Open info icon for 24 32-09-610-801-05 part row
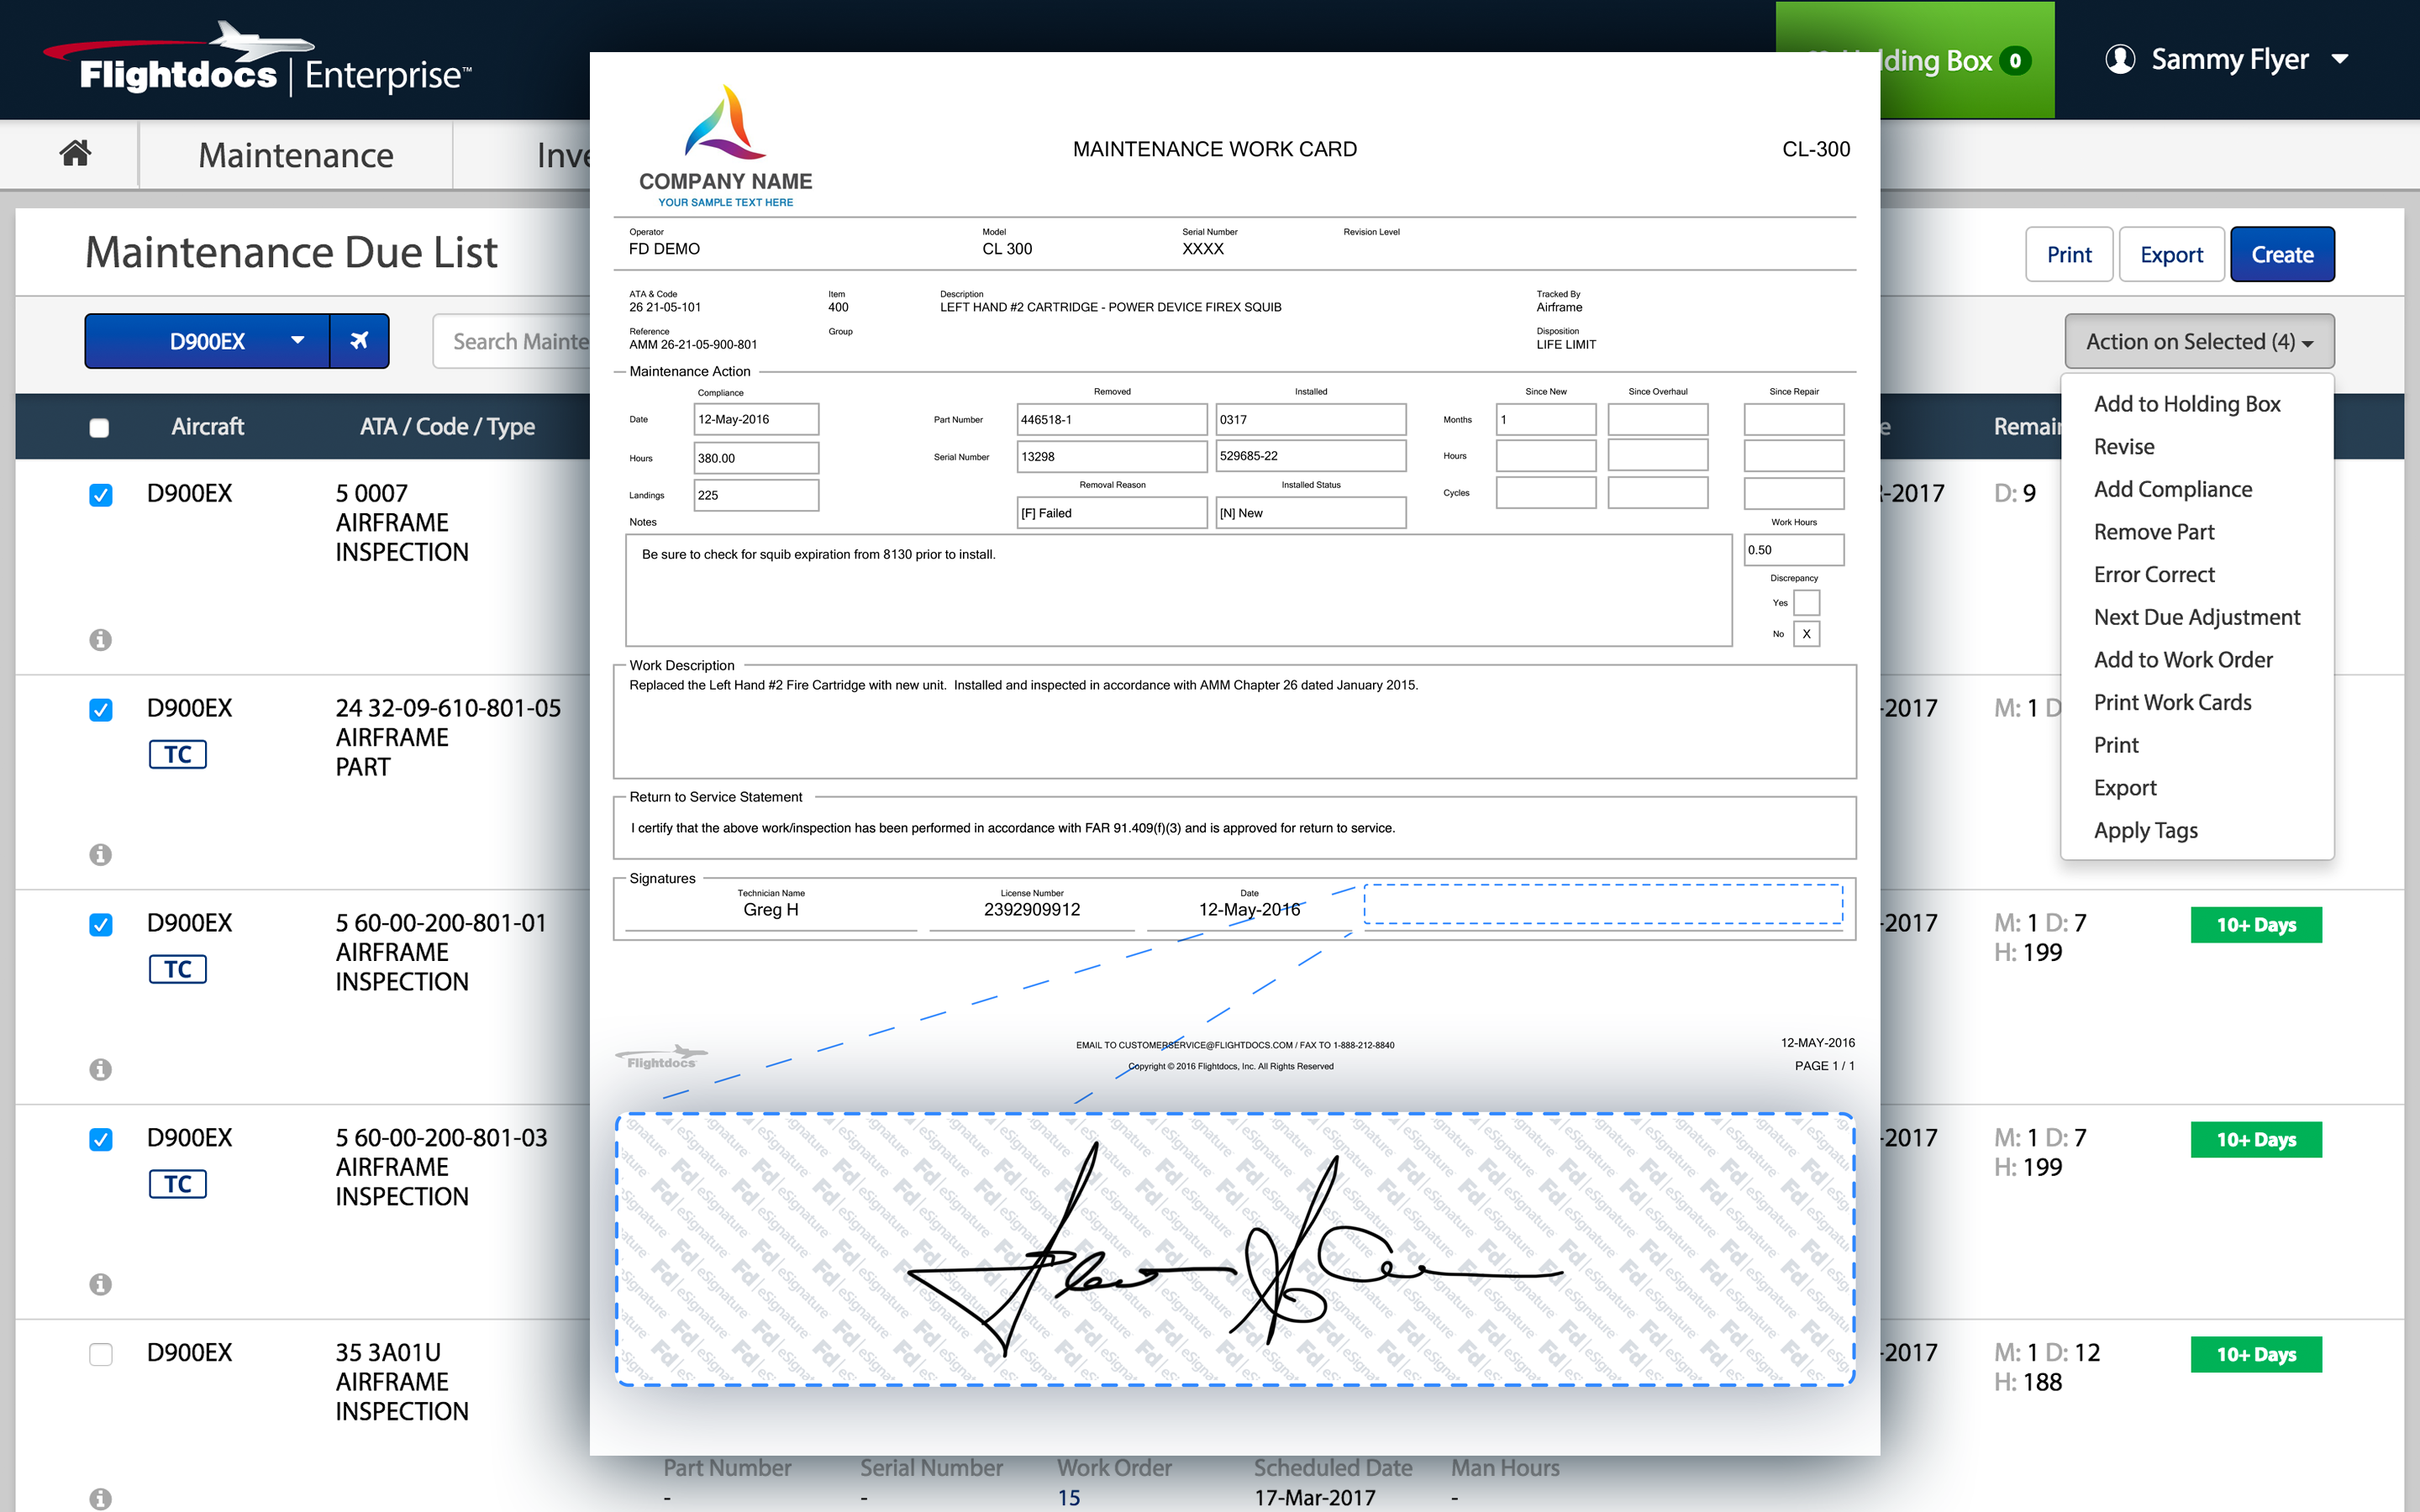The height and width of the screenshot is (1512, 2420). pyautogui.click(x=100, y=855)
